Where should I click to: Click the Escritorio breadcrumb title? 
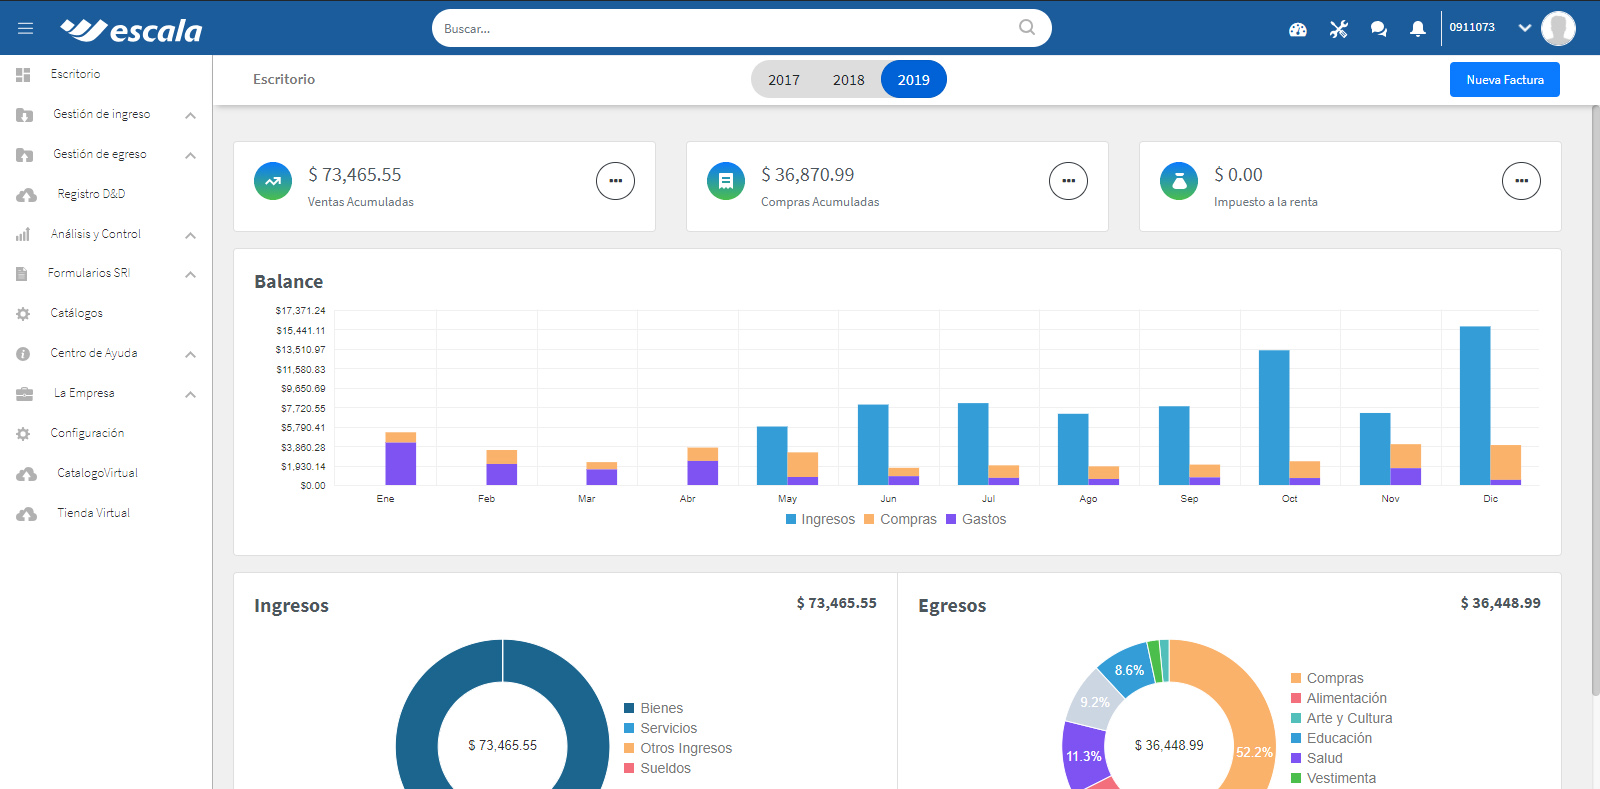pyautogui.click(x=284, y=79)
